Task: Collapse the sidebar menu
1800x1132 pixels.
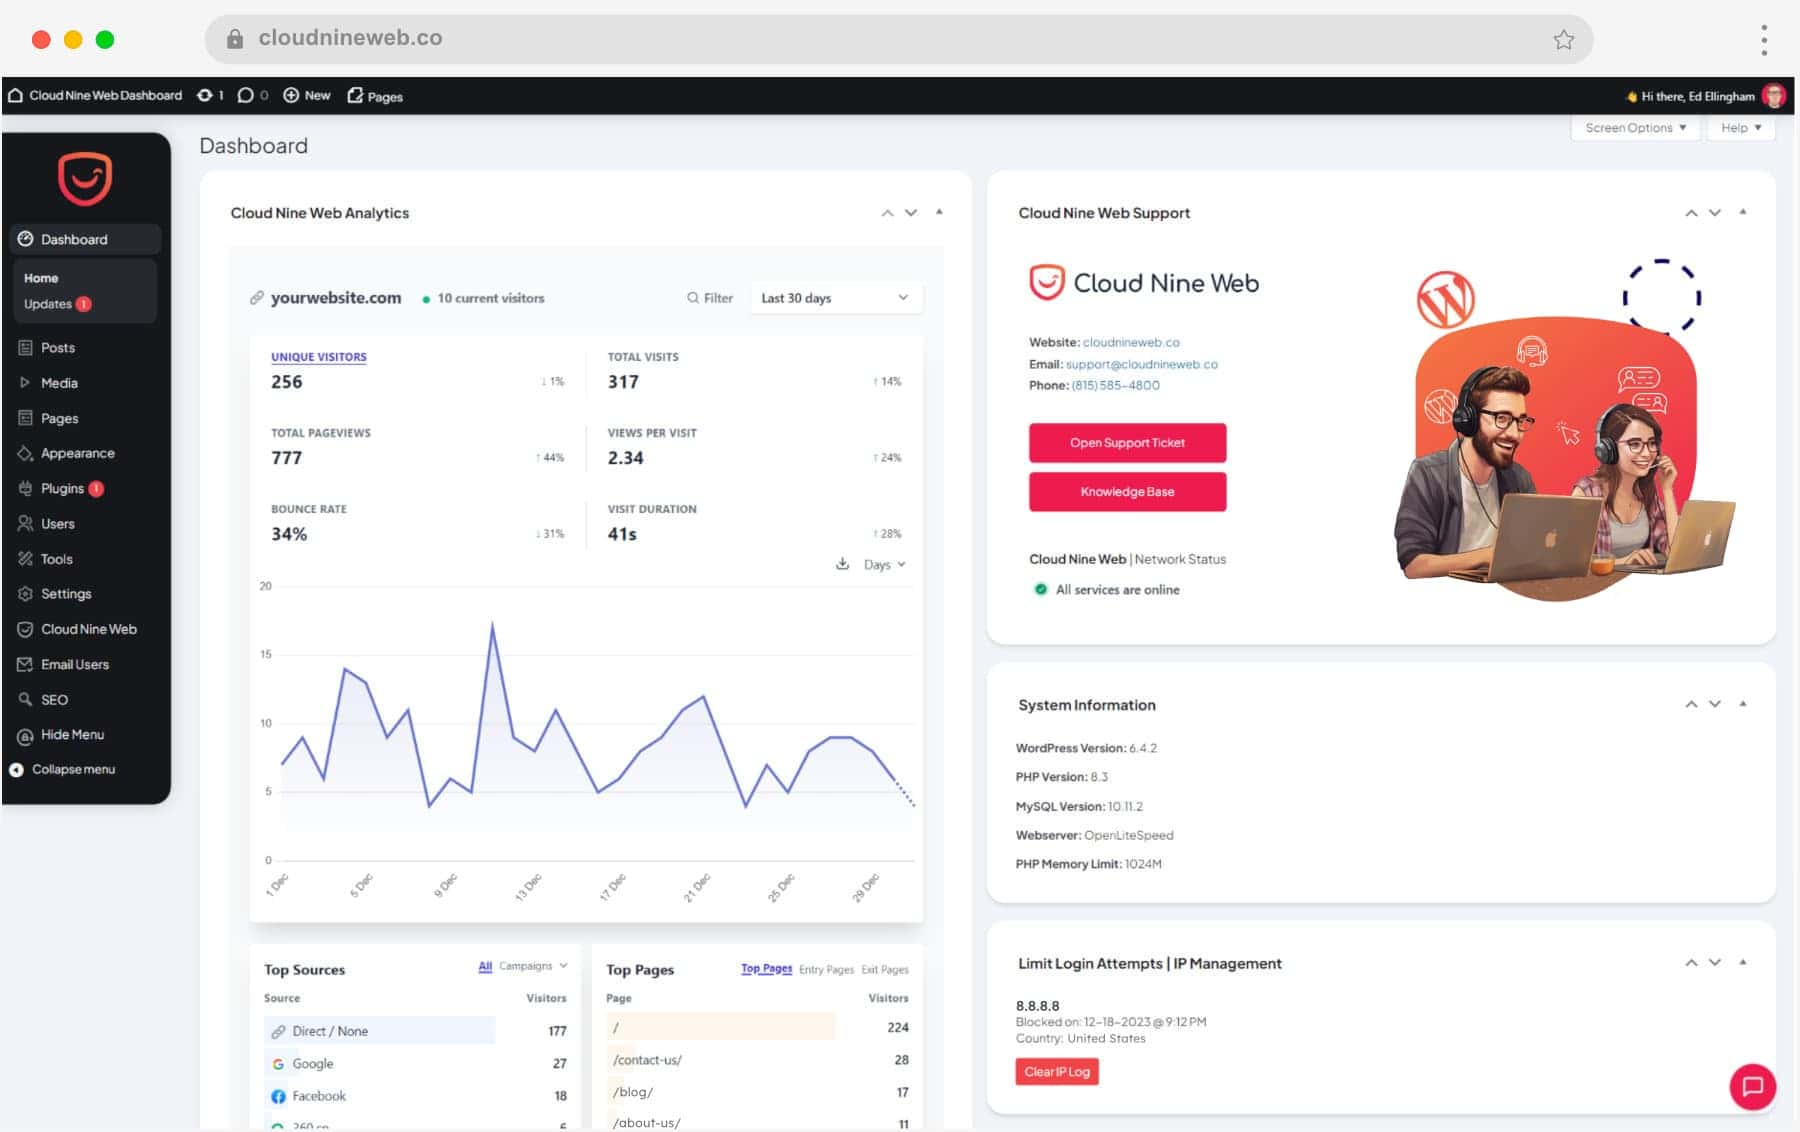Action: (x=72, y=769)
